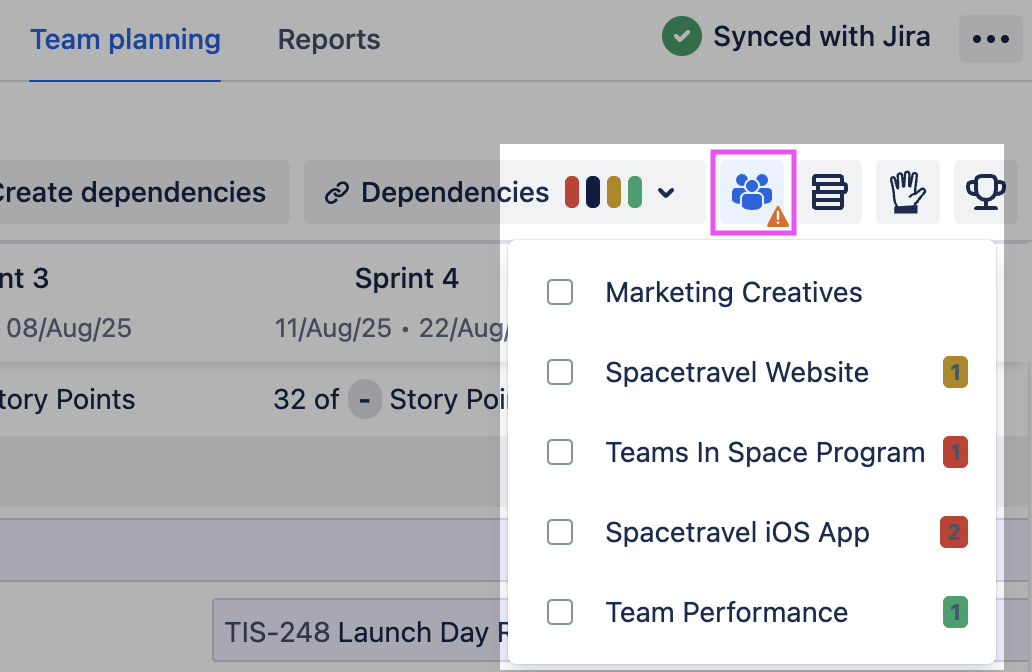Open the Reports tab
1032x672 pixels.
[329, 40]
